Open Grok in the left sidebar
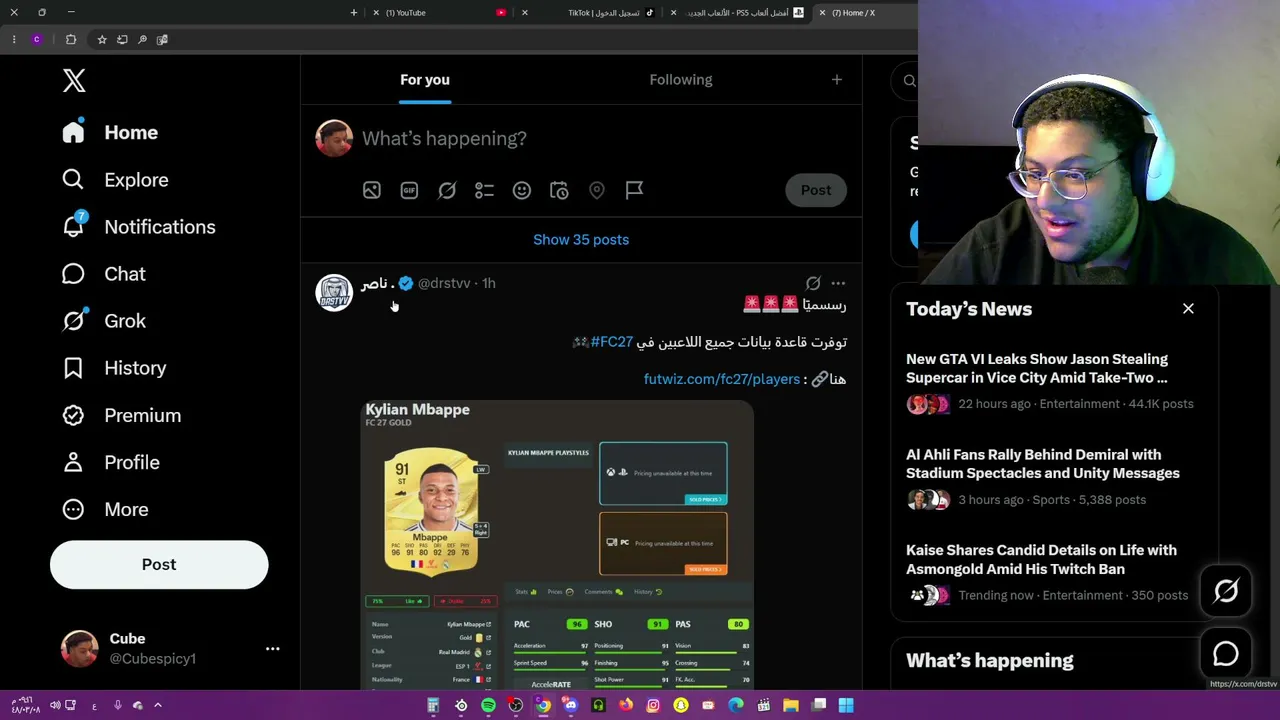1280x720 pixels. coord(103,321)
